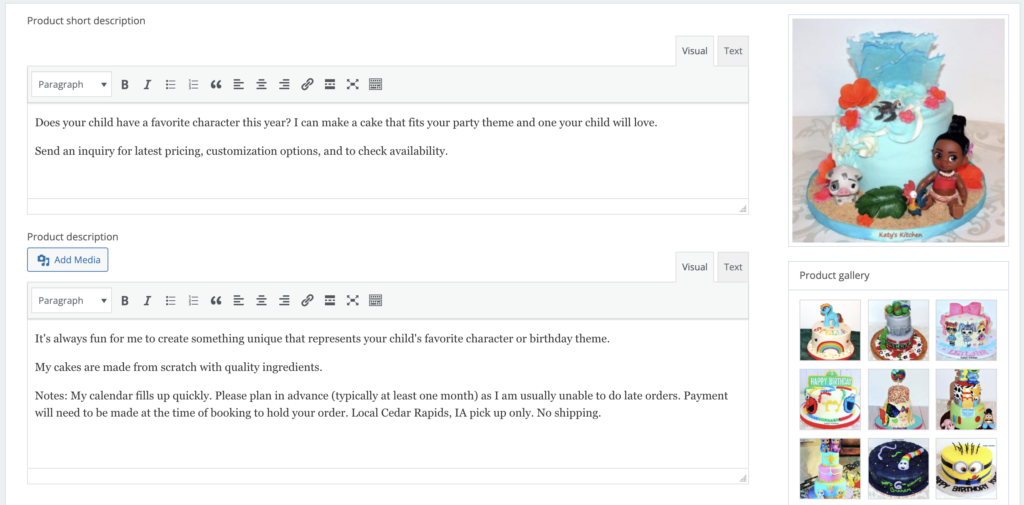
Task: Open Paragraph format dropdown in short description
Action: [x=72, y=85]
